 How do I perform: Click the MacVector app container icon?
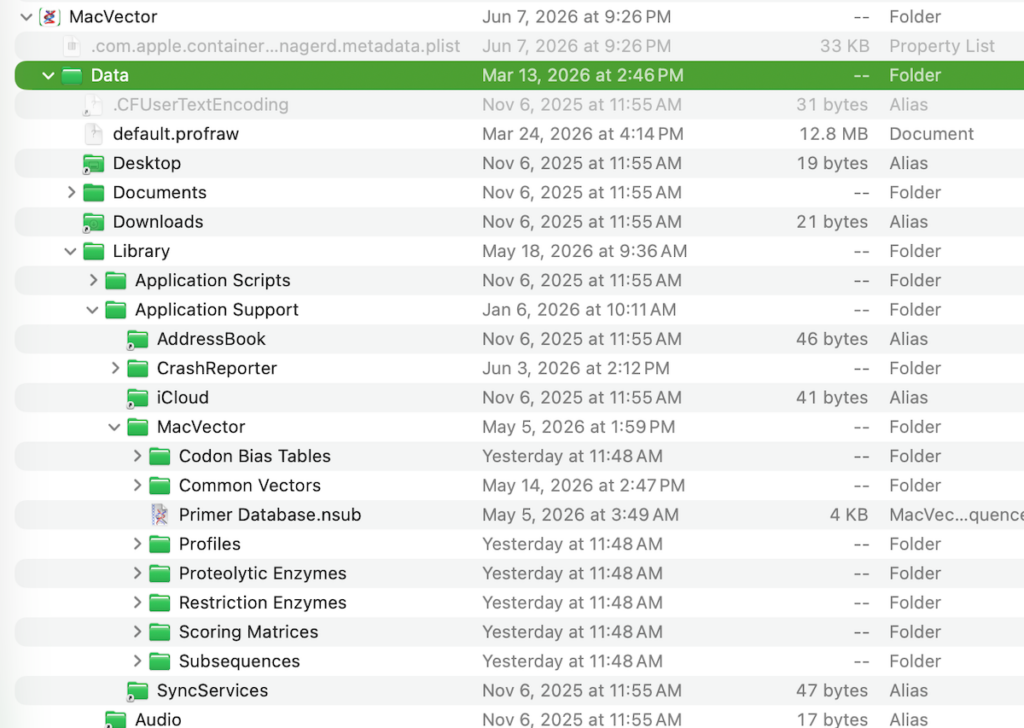point(50,17)
